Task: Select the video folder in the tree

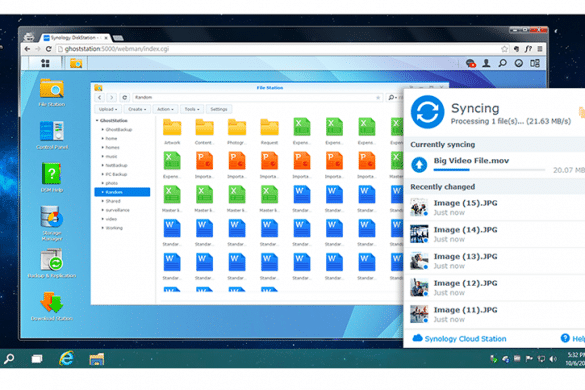Action: click(111, 219)
